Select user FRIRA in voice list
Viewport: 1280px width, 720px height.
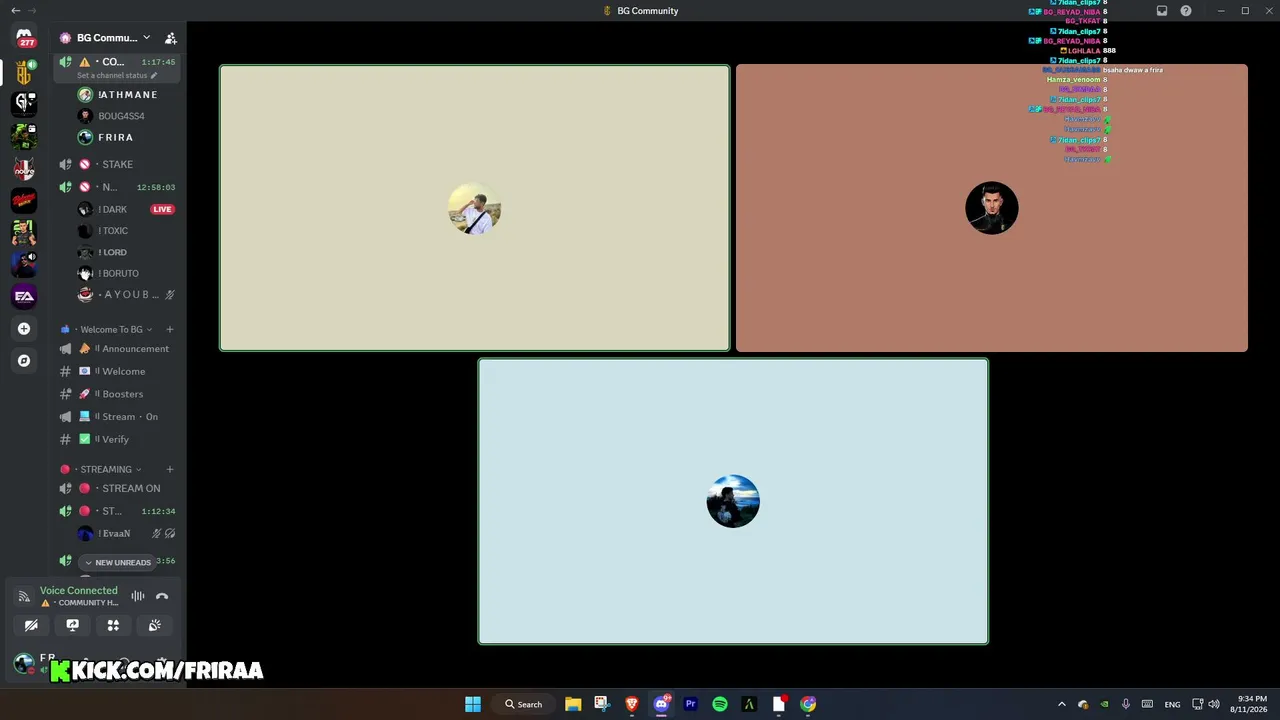(x=118, y=137)
